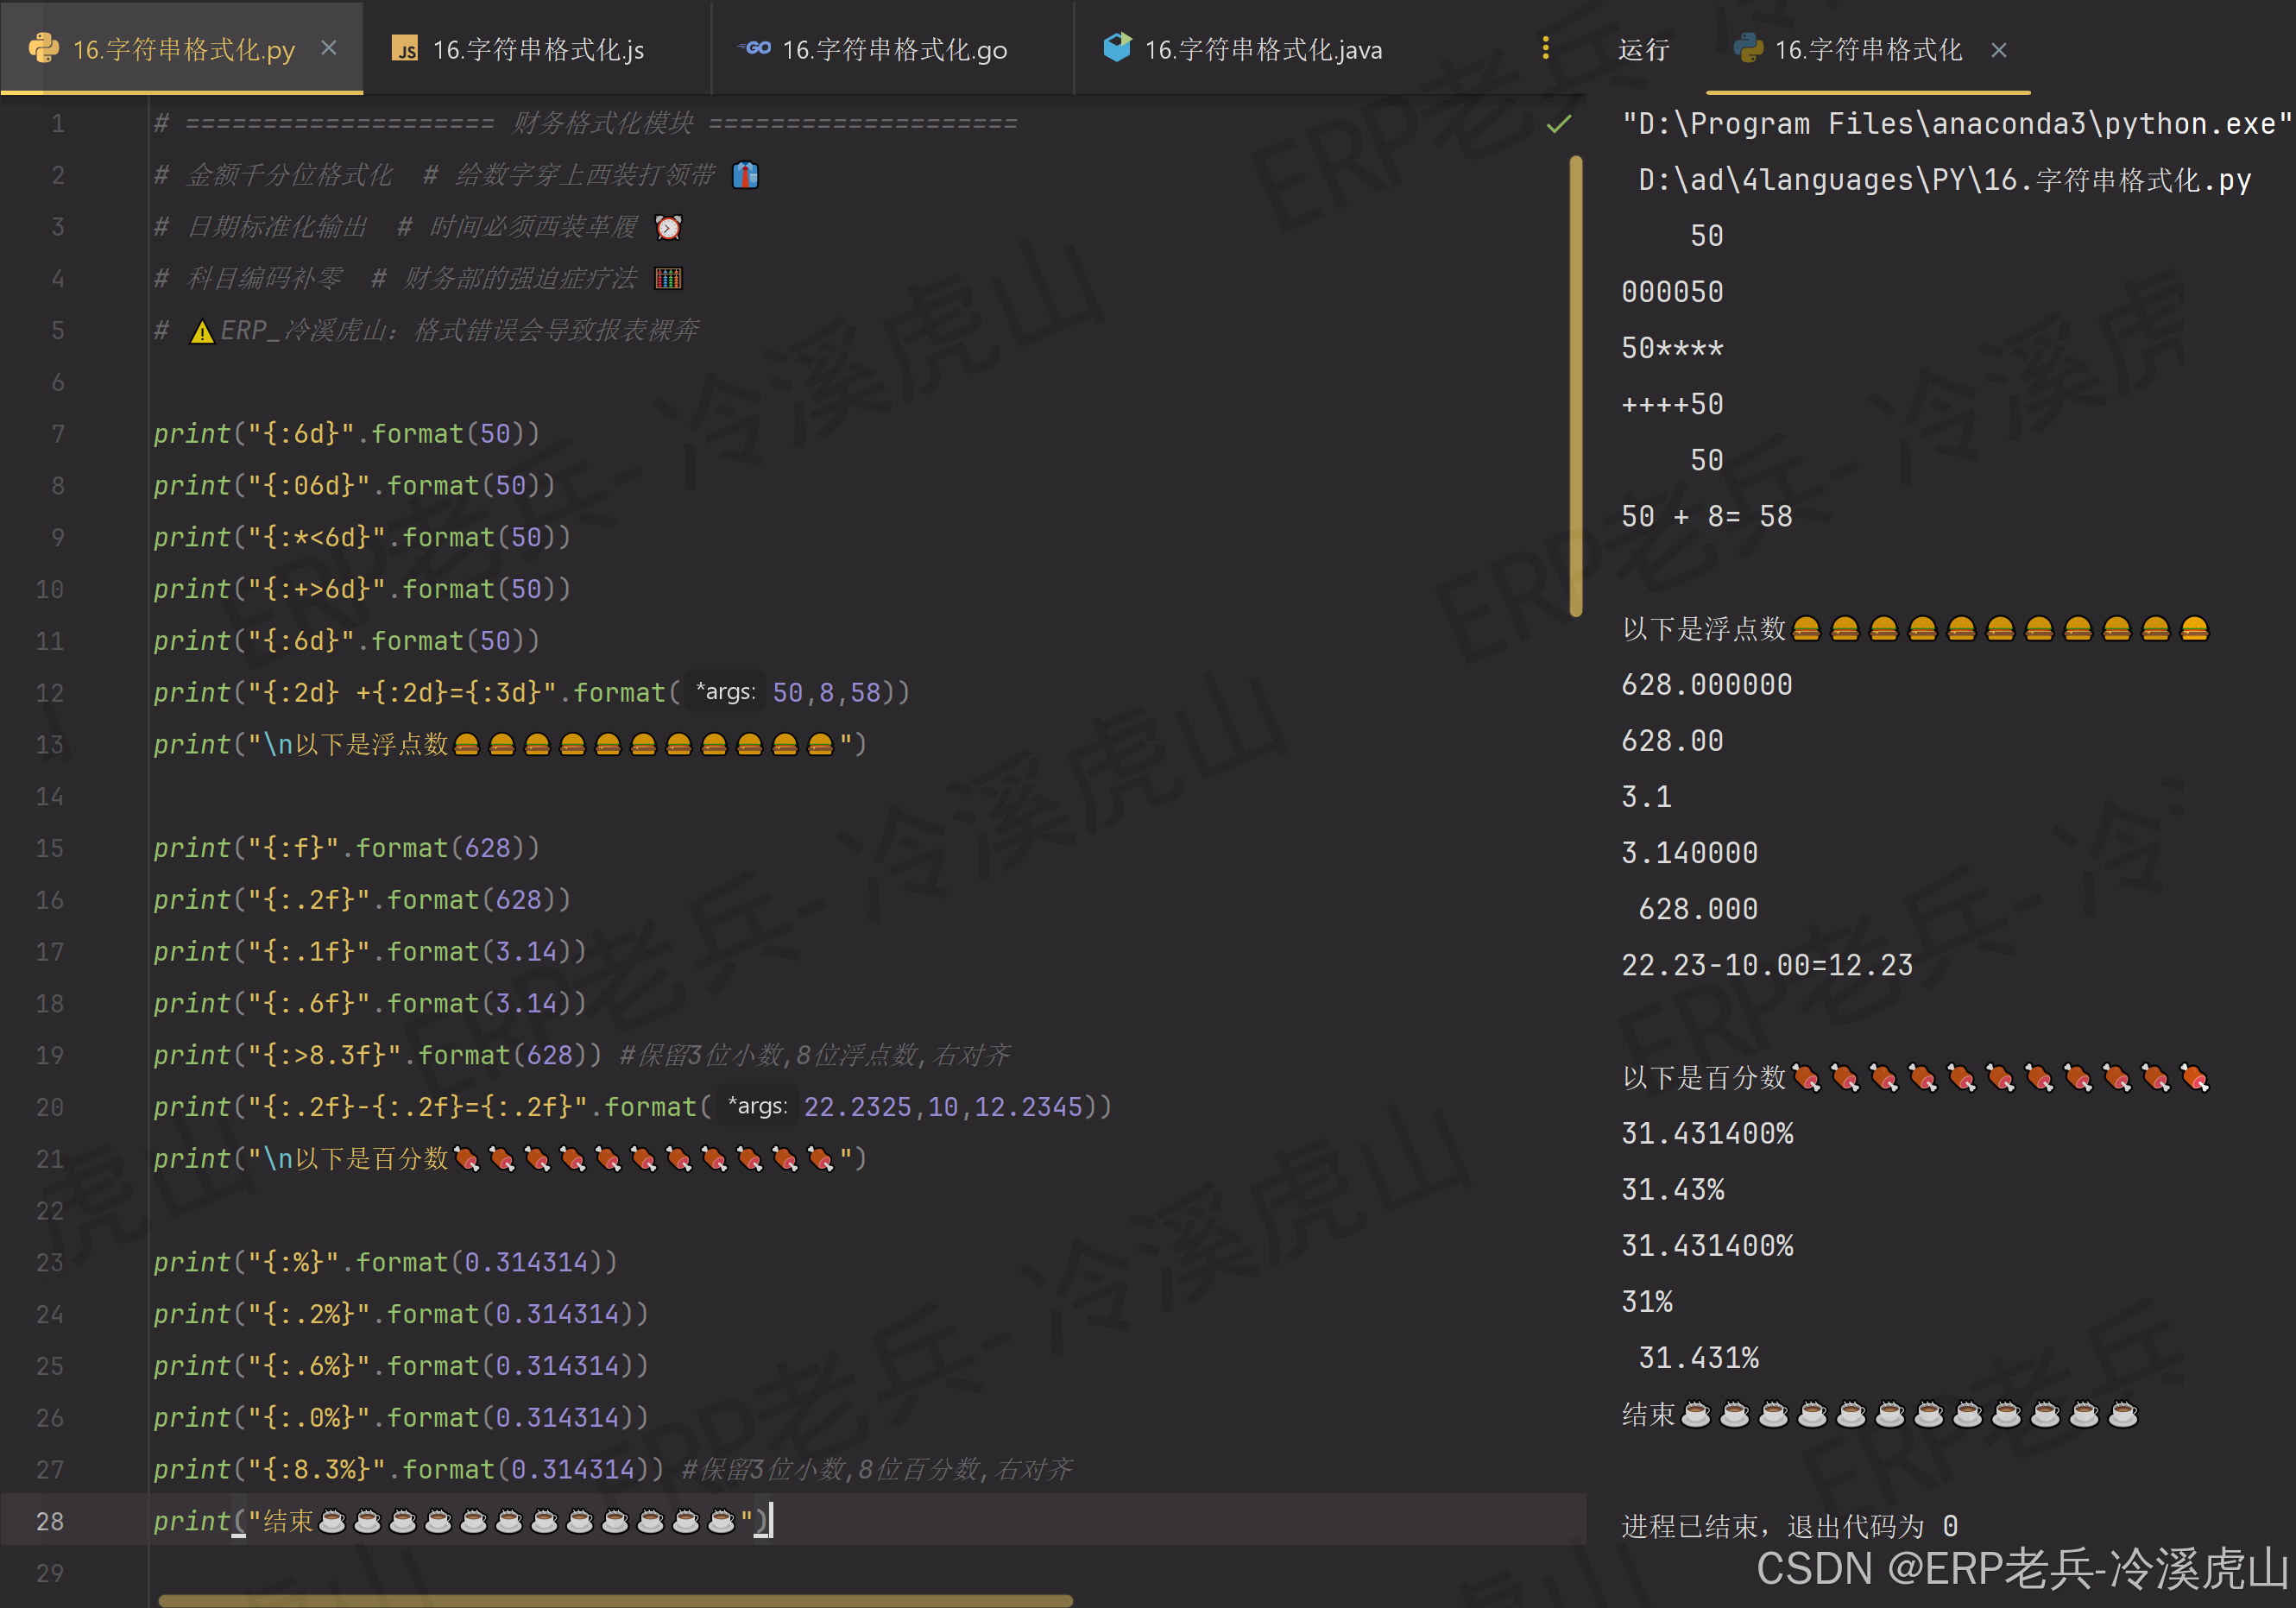Click the JS icon on the JavaScript tab
This screenshot has height=1608, width=2296.
406,48
